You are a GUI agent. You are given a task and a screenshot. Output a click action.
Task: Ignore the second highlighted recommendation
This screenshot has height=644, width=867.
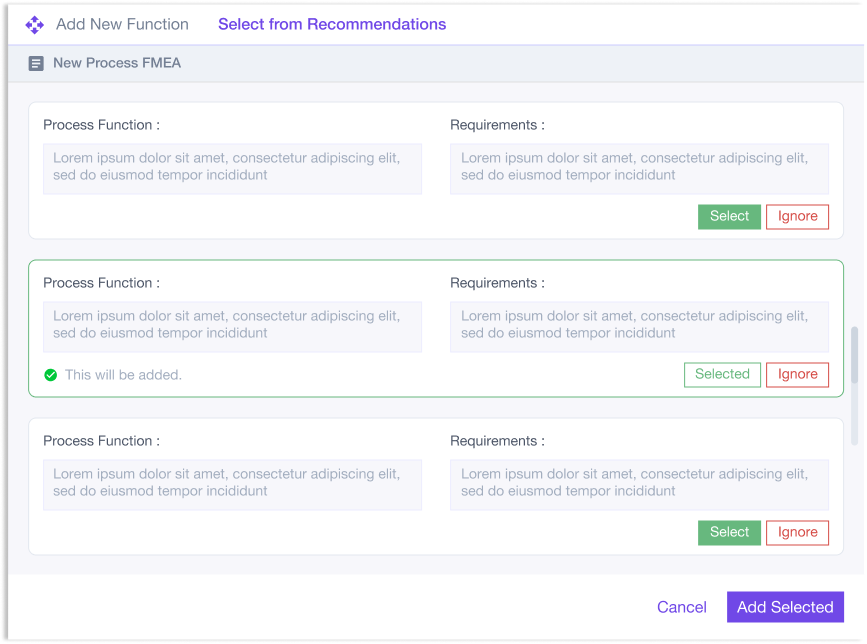(x=797, y=374)
